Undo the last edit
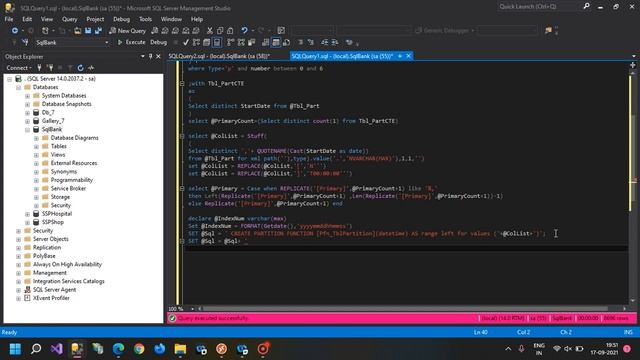Viewport: 640px width, 360px height. pos(244,31)
